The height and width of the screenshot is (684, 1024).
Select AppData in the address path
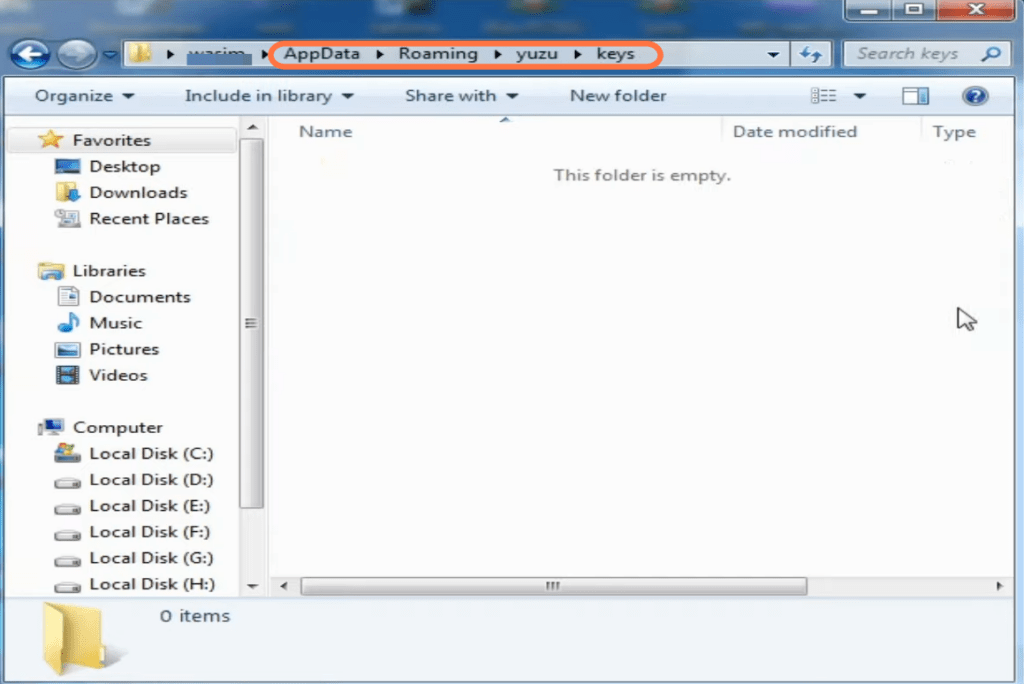coord(321,54)
